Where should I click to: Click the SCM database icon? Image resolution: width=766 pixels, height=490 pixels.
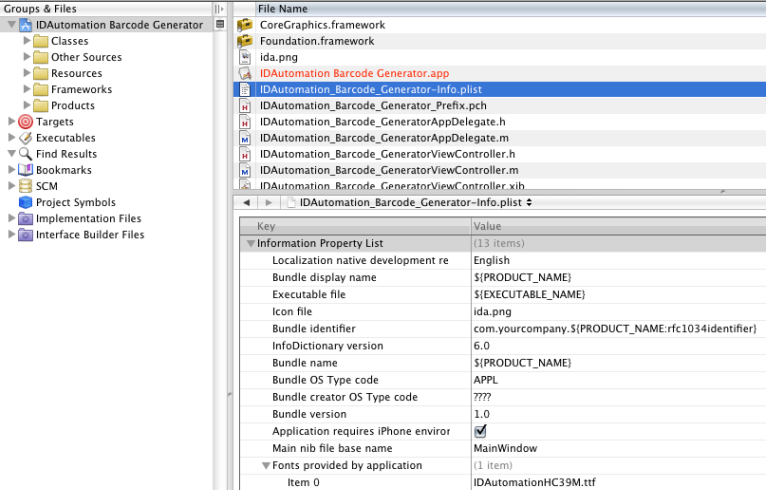click(x=25, y=186)
